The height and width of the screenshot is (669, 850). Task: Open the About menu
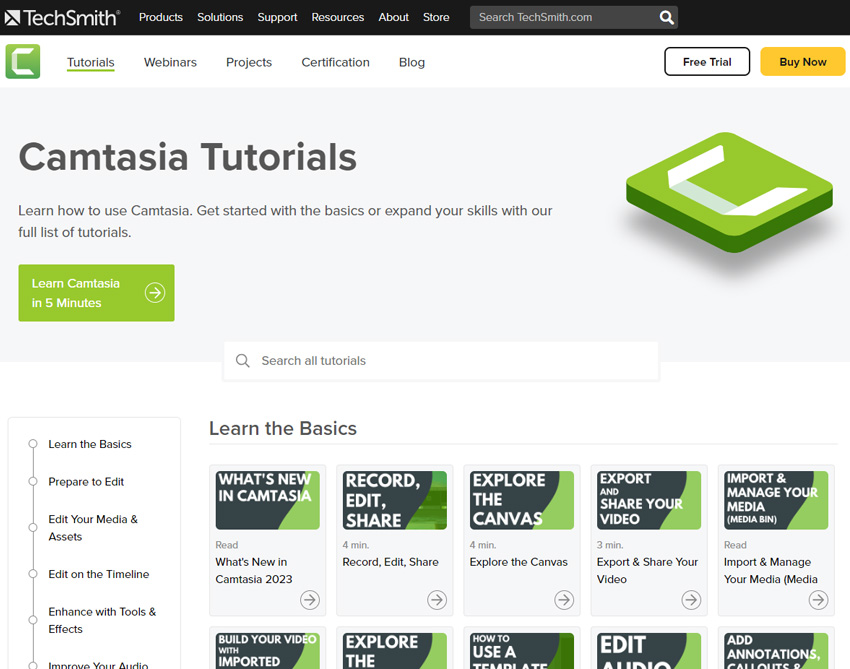tap(394, 17)
